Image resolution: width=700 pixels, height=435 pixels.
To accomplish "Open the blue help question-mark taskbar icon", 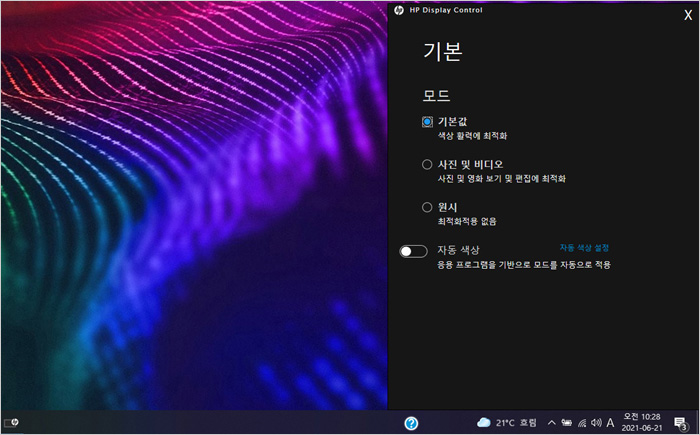I will [x=411, y=423].
